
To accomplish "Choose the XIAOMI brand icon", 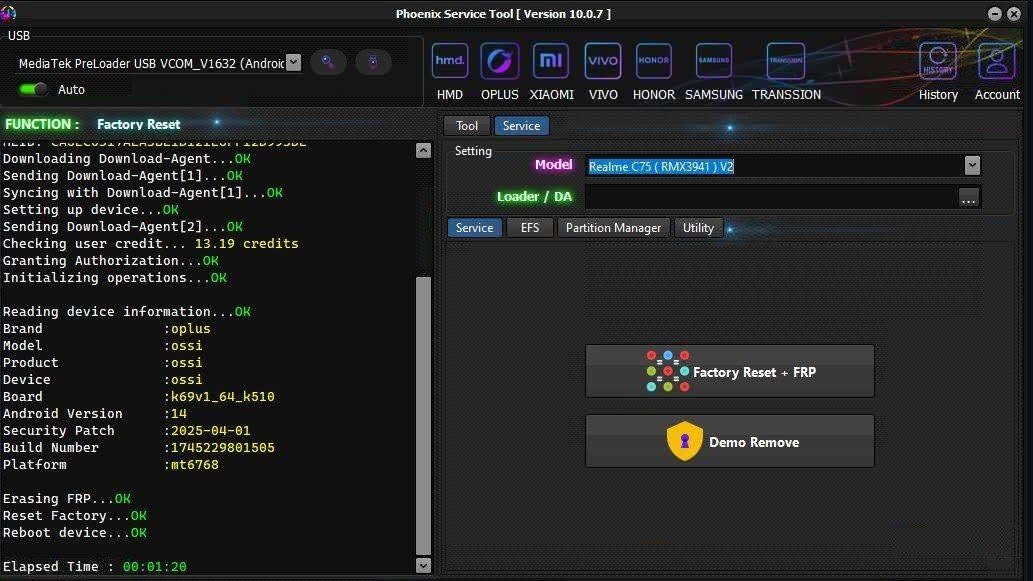I will click(551, 61).
